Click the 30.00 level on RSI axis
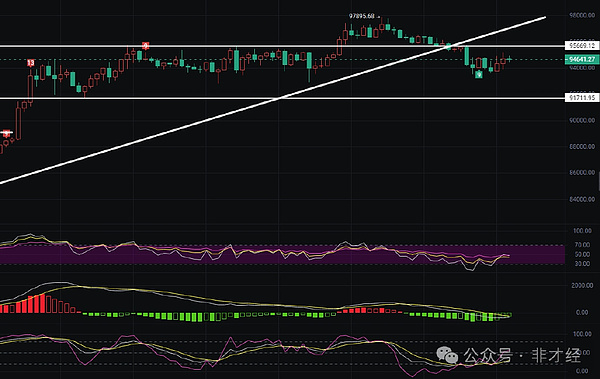The height and width of the screenshot is (379, 600). pyautogui.click(x=582, y=264)
